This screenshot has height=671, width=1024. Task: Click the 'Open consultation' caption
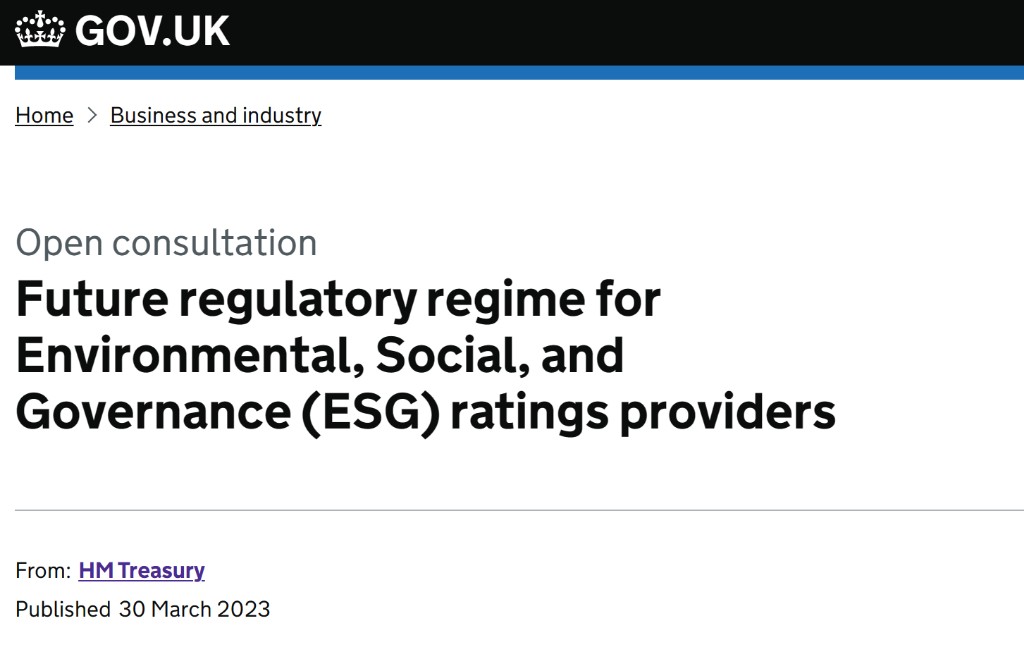166,243
